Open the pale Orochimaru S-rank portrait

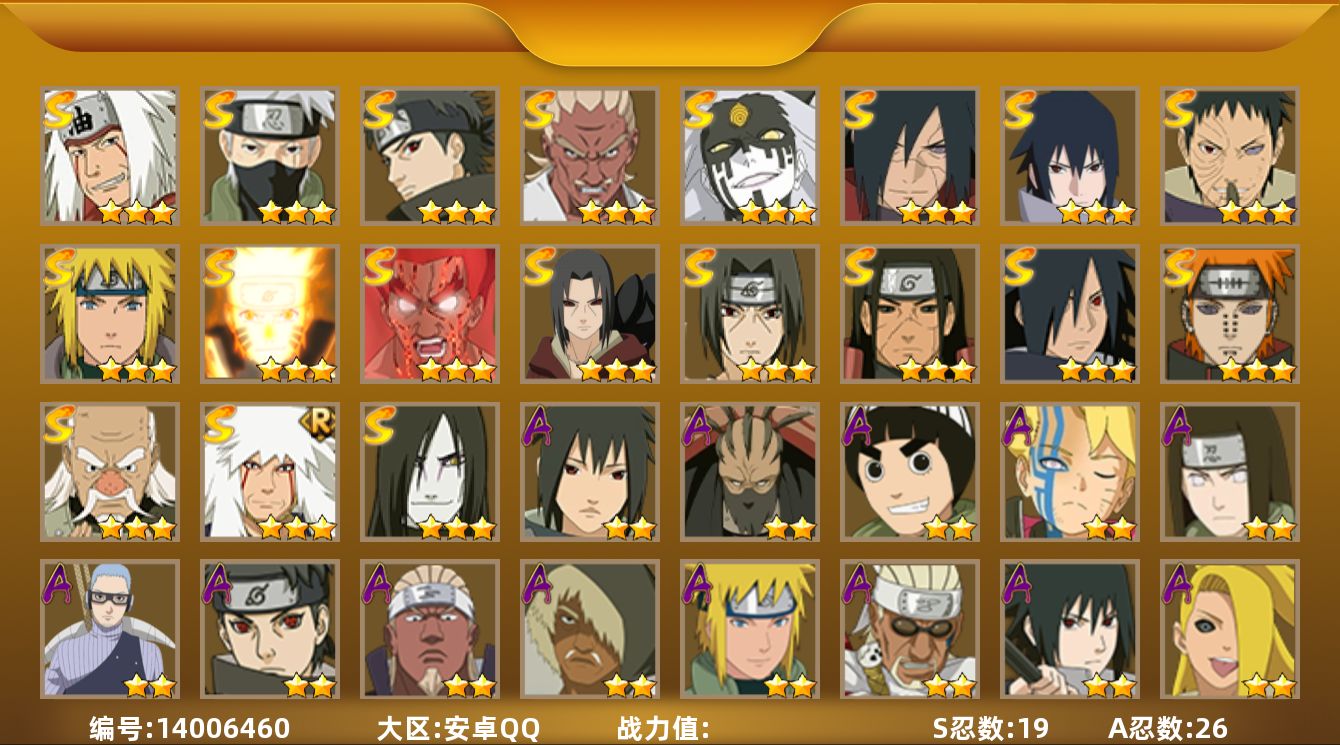[429, 471]
